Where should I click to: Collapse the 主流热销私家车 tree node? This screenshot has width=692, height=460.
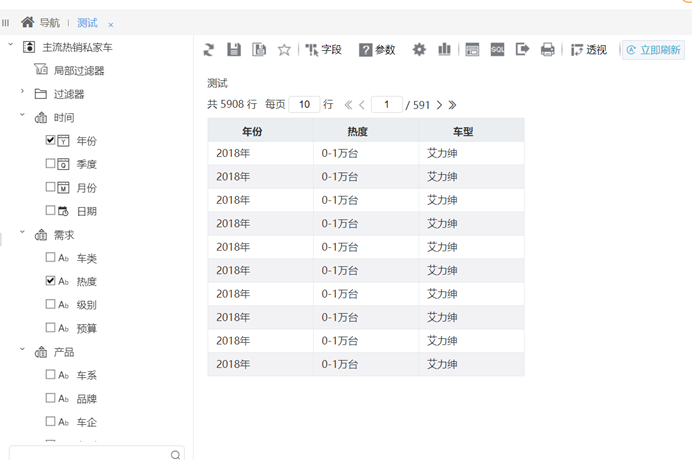[11, 45]
